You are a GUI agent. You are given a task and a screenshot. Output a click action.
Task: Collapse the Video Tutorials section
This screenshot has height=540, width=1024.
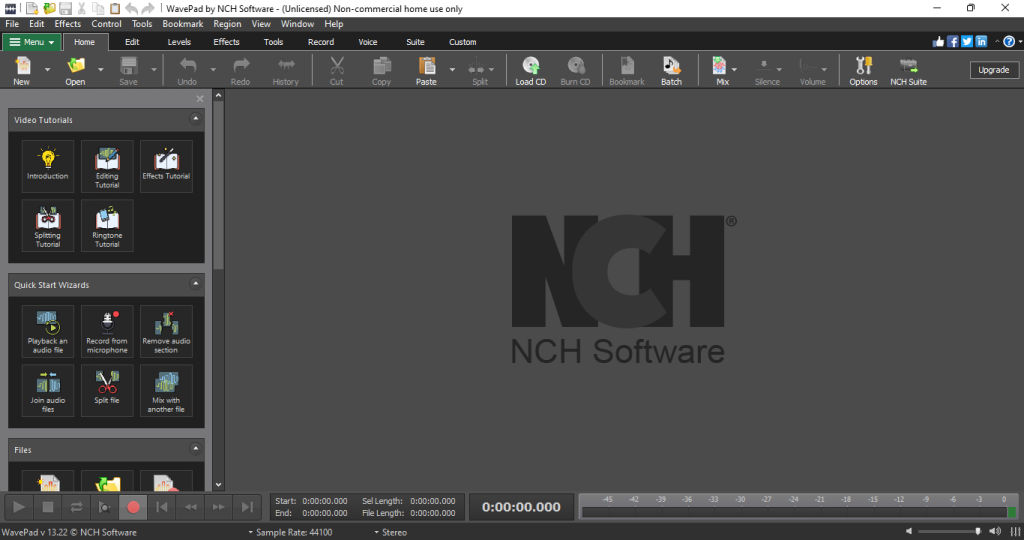[196, 119]
